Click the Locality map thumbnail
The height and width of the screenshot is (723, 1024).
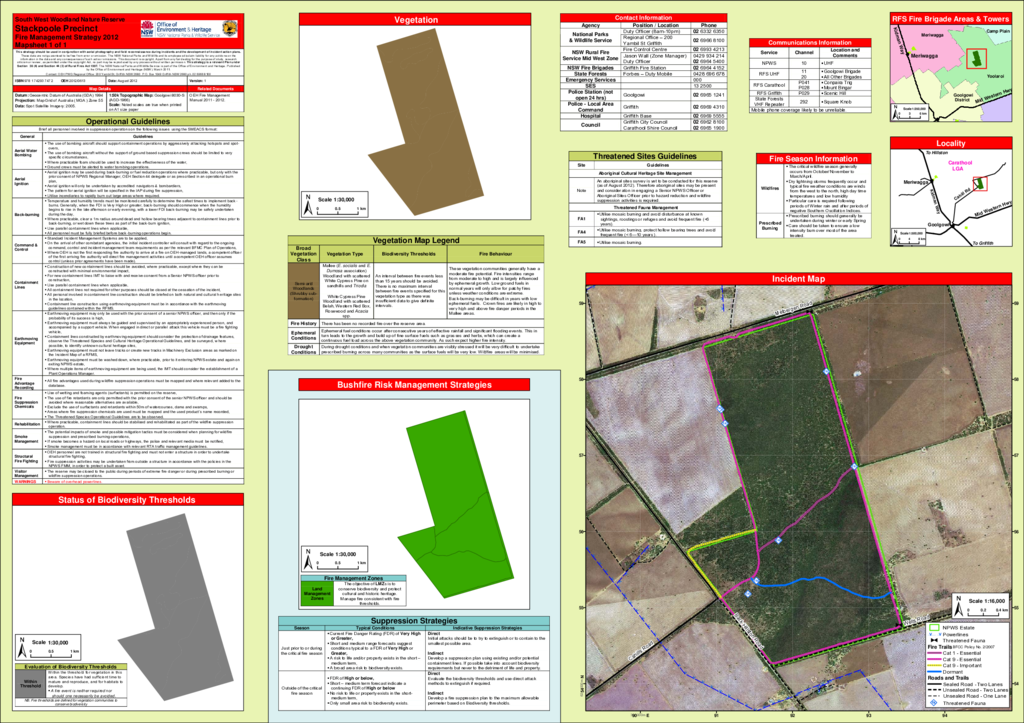point(951,197)
